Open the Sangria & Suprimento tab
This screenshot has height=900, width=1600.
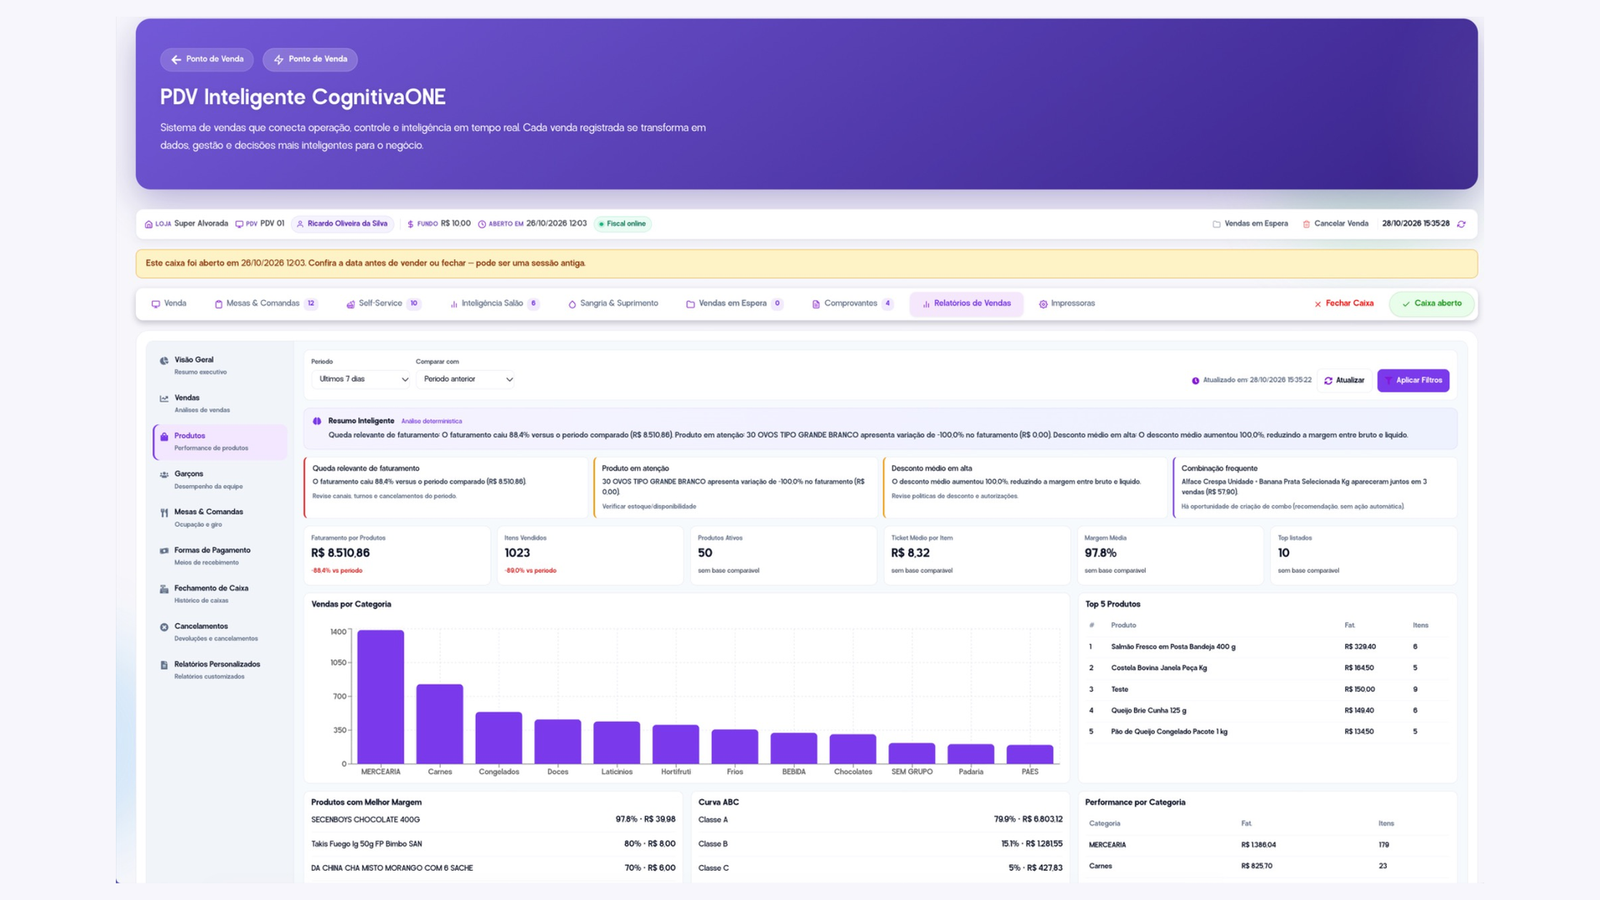click(613, 303)
